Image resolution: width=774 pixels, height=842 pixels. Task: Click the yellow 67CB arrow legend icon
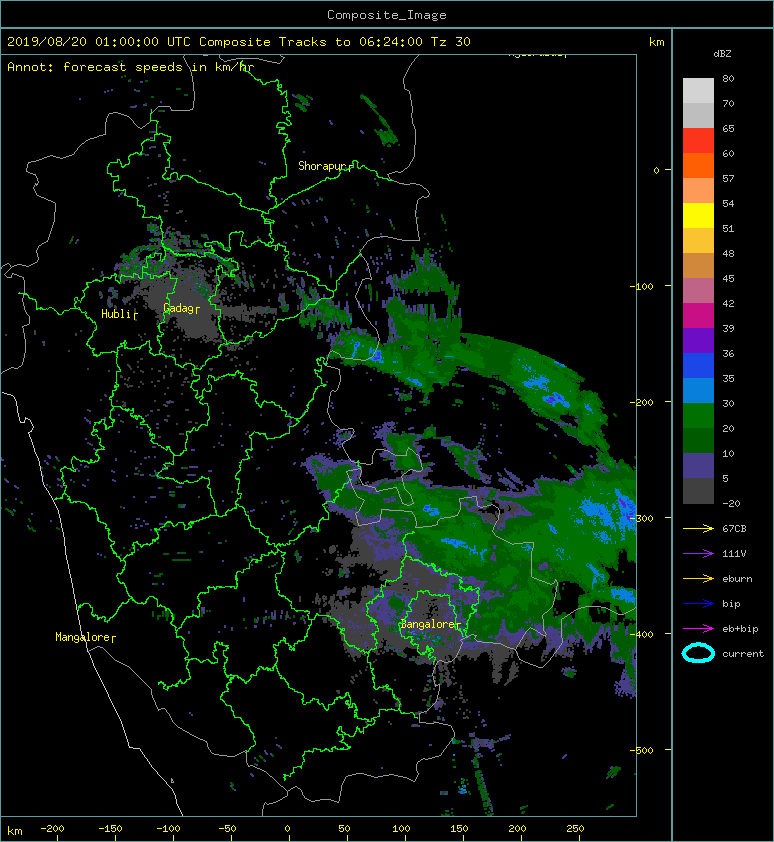[698, 529]
